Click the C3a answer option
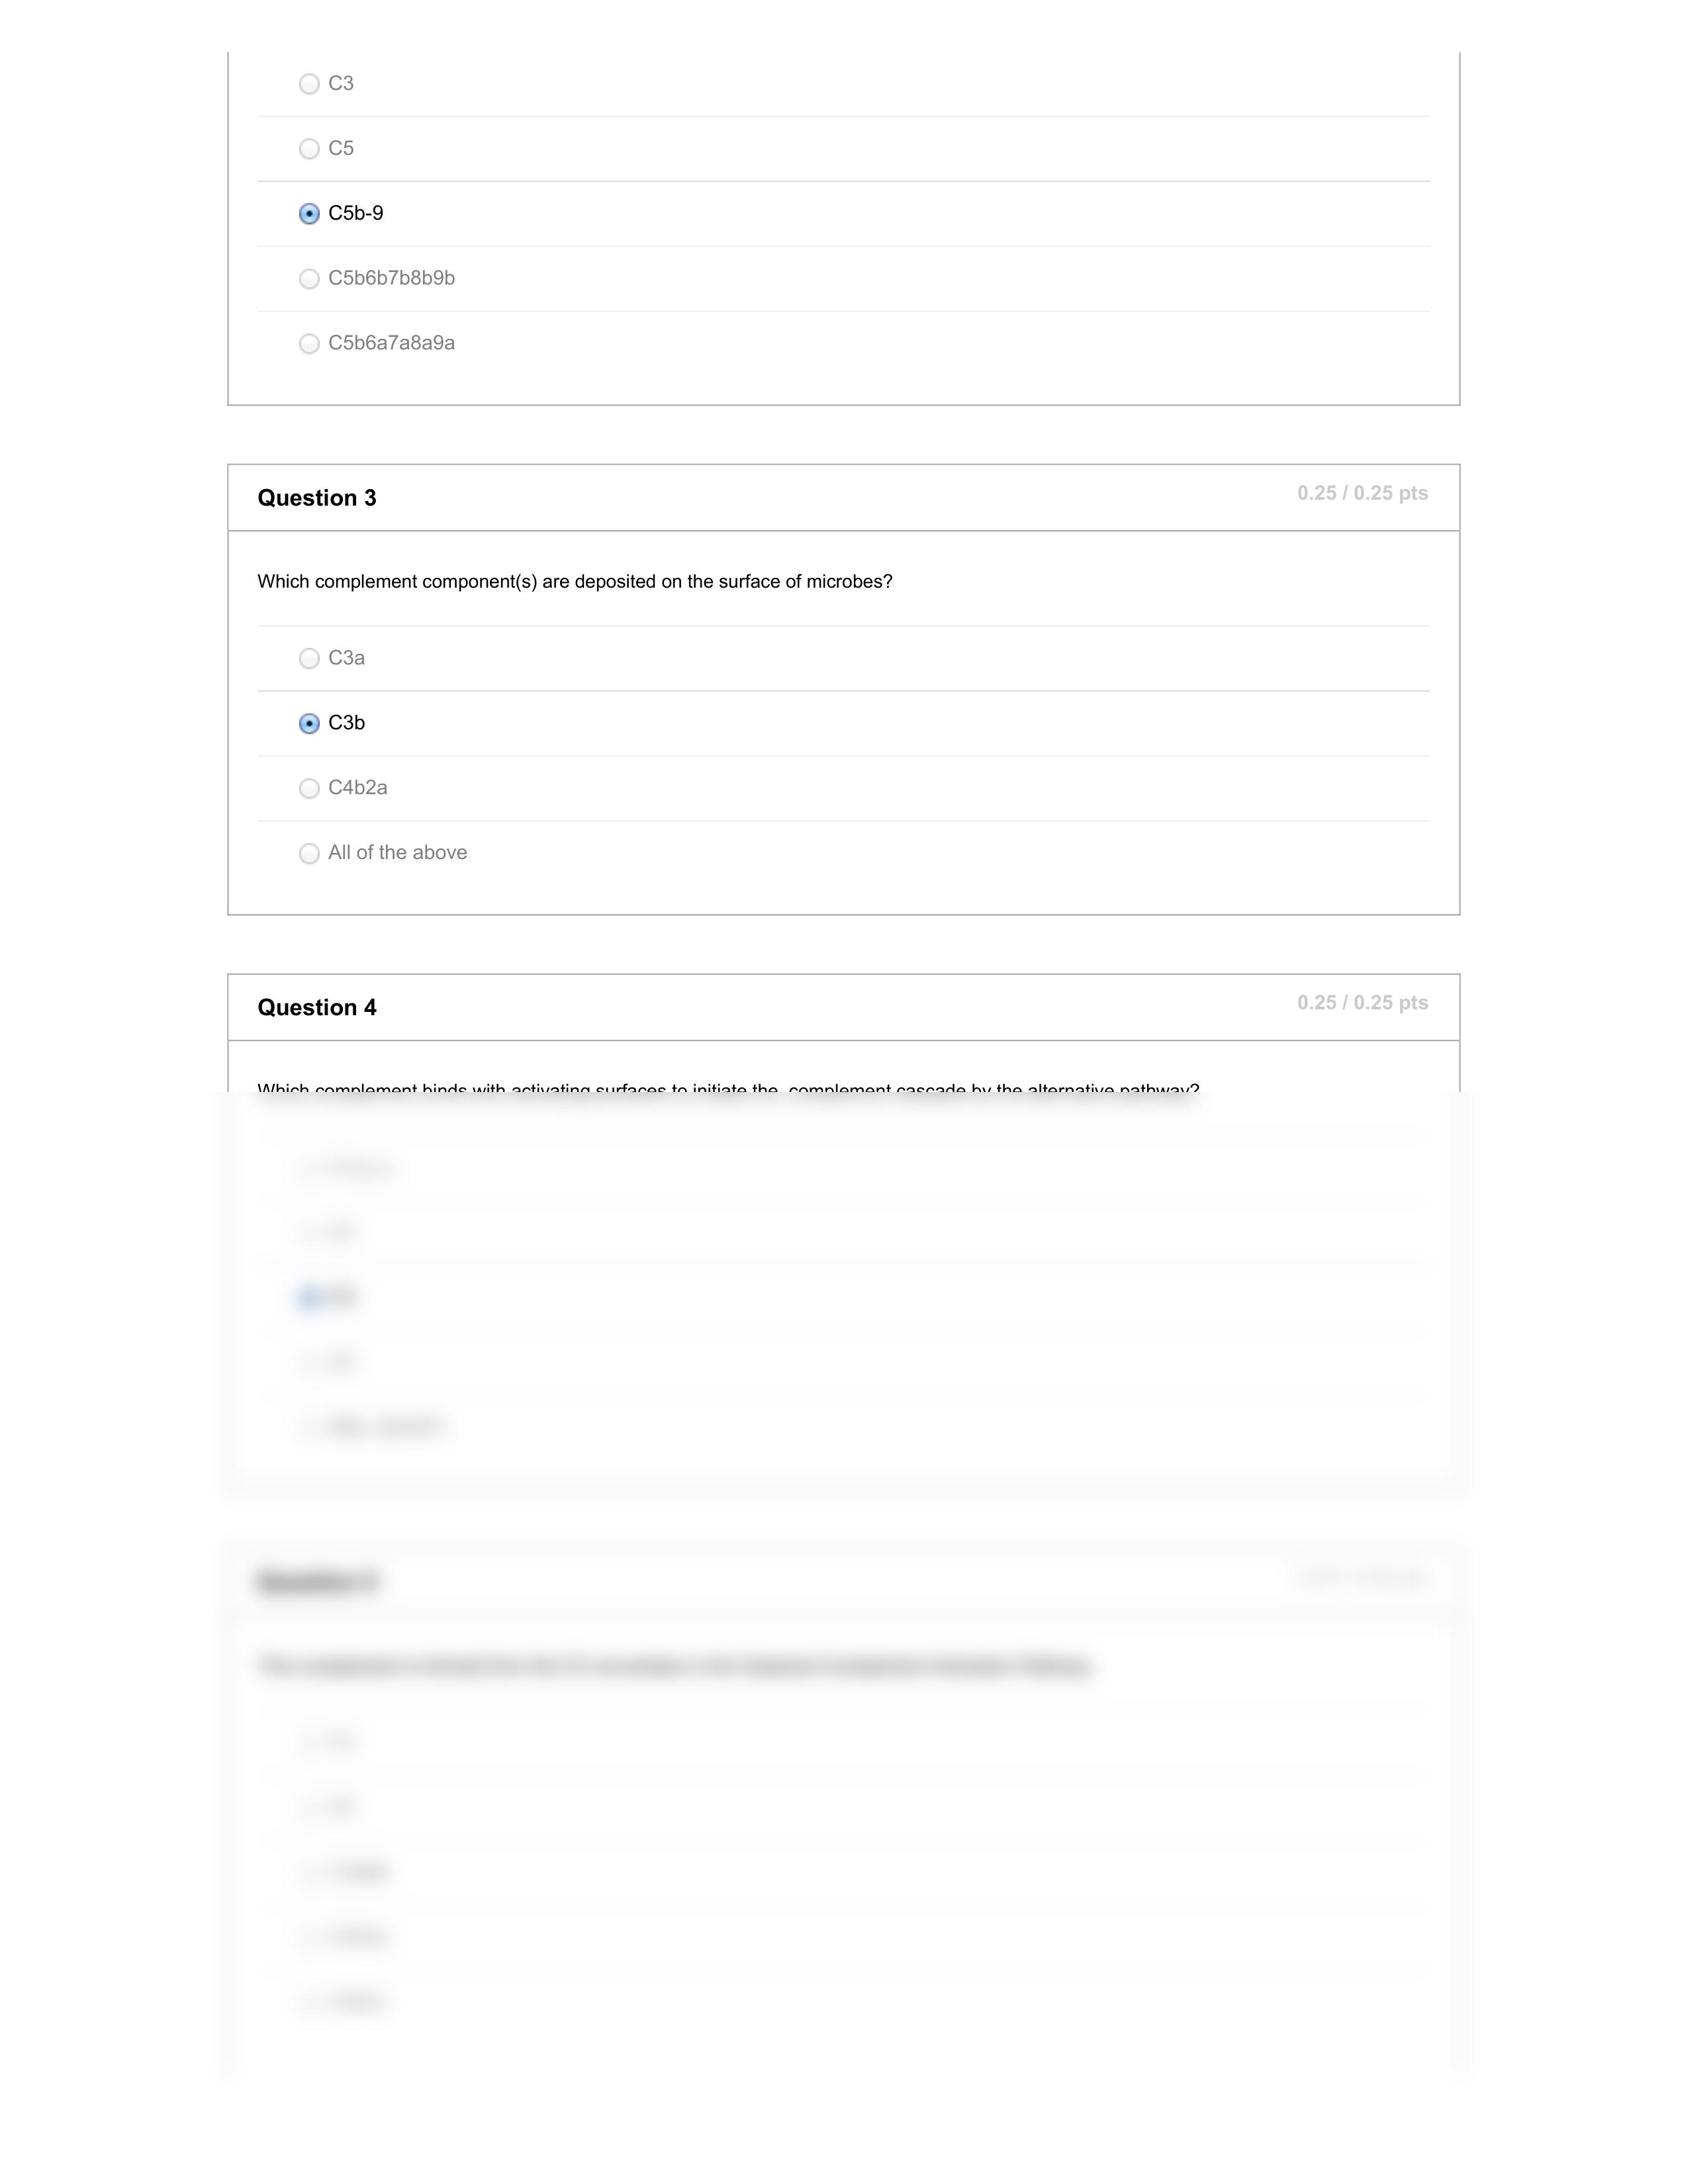This screenshot has width=1688, height=2184. (308, 658)
